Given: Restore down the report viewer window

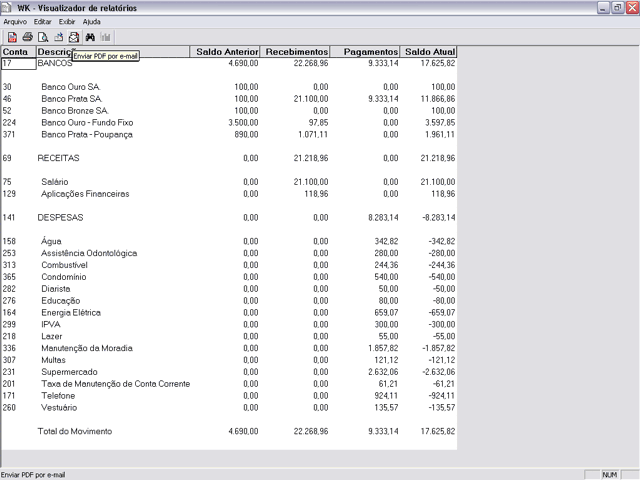Looking at the screenshot, I should pos(617,8).
